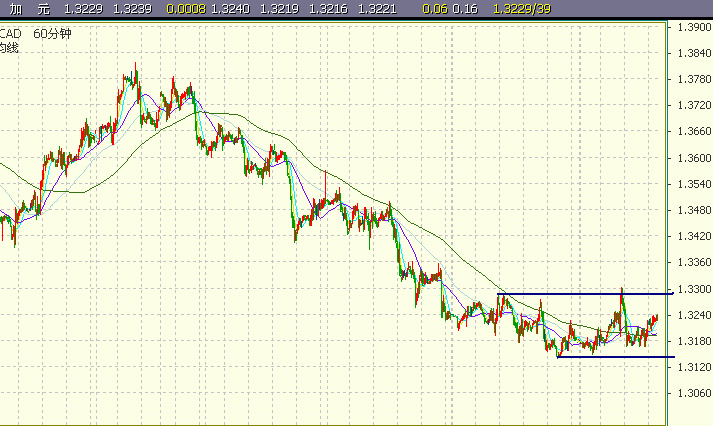Screen dimensions: 713x426
Task: Click the 1.3840 price axis label
Action: (694, 54)
